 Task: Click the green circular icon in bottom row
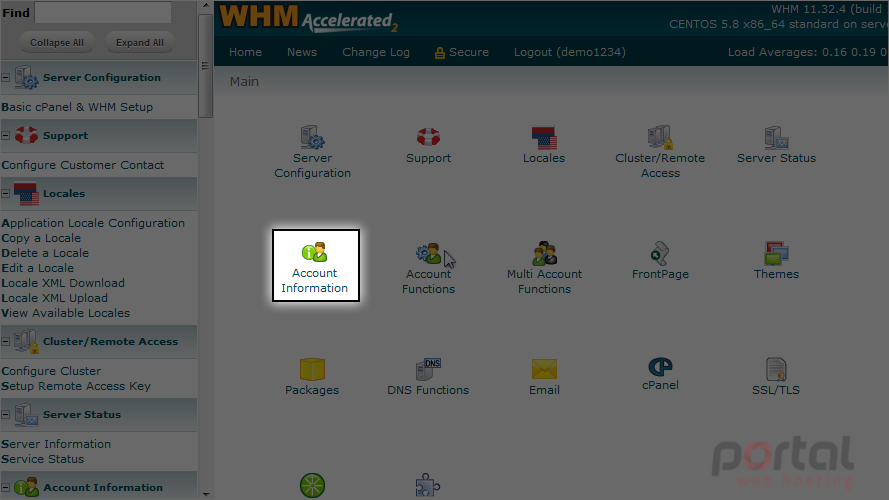click(x=312, y=485)
